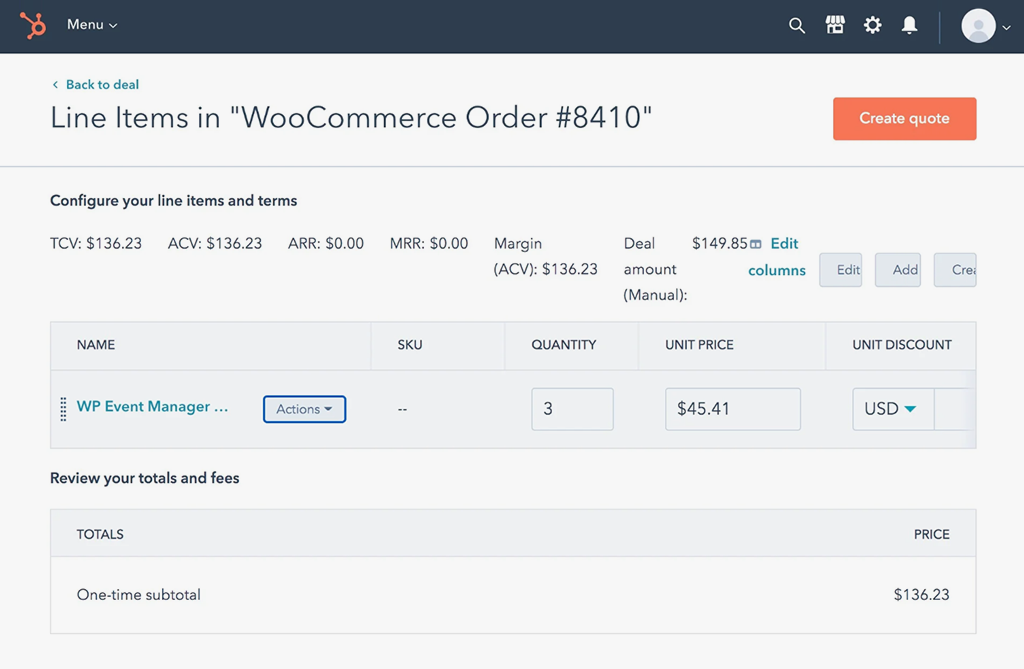
Task: Click the drag handle beside WP Event Manager
Action: coord(63,408)
